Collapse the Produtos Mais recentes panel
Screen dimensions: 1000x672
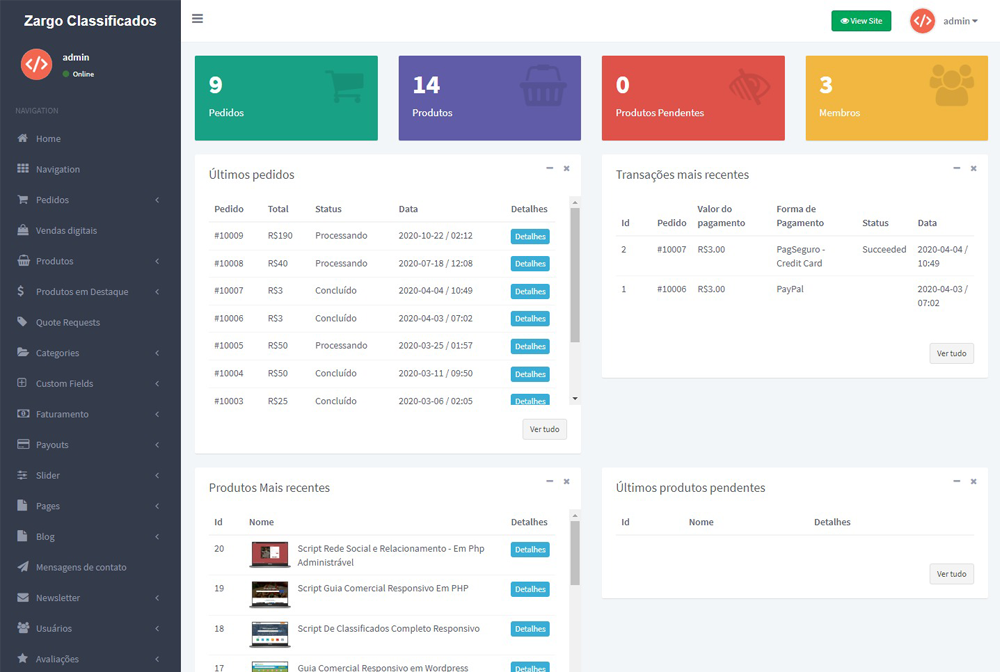coord(549,481)
